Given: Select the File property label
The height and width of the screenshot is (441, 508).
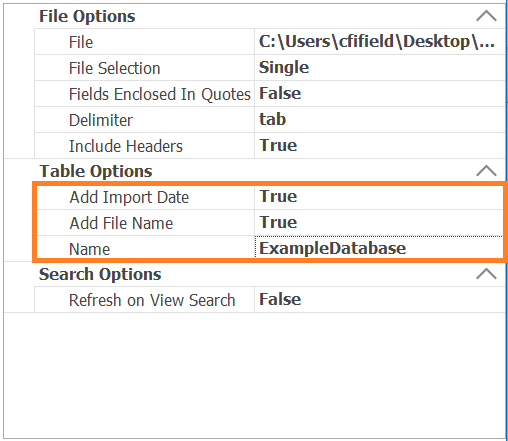Looking at the screenshot, I should point(81,42).
